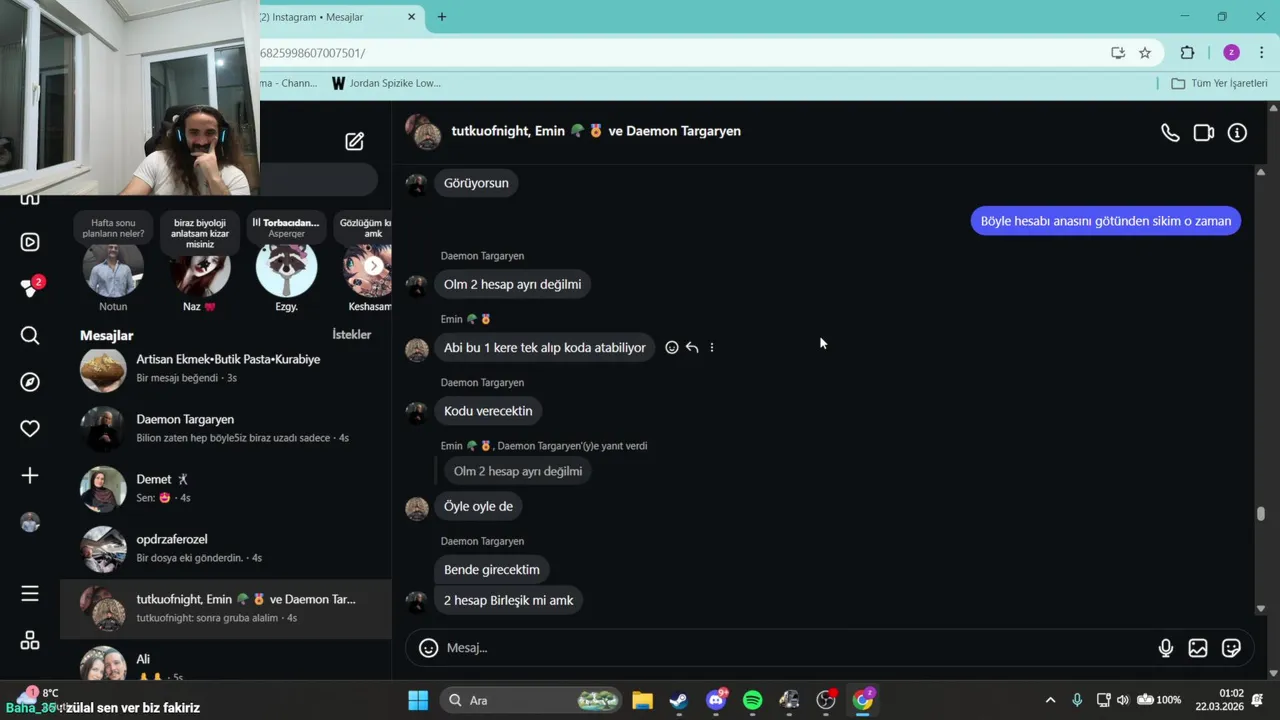Open the conversation info icon
Viewport: 1280px width, 720px height.
pyautogui.click(x=1237, y=132)
